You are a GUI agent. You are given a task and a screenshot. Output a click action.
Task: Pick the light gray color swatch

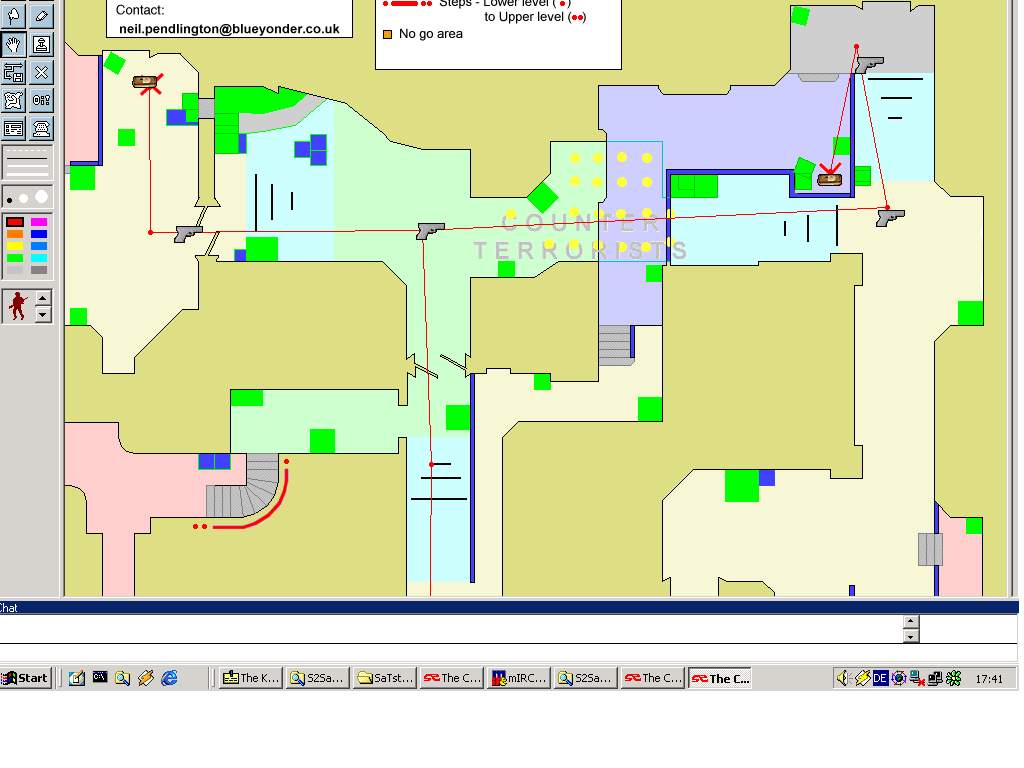tap(15, 270)
